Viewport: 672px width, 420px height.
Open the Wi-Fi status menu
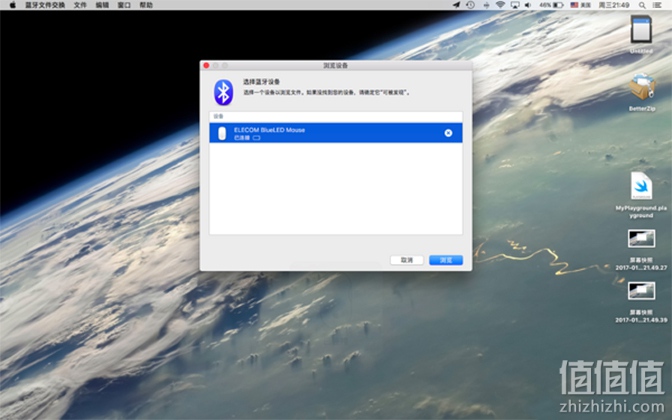tap(500, 5)
